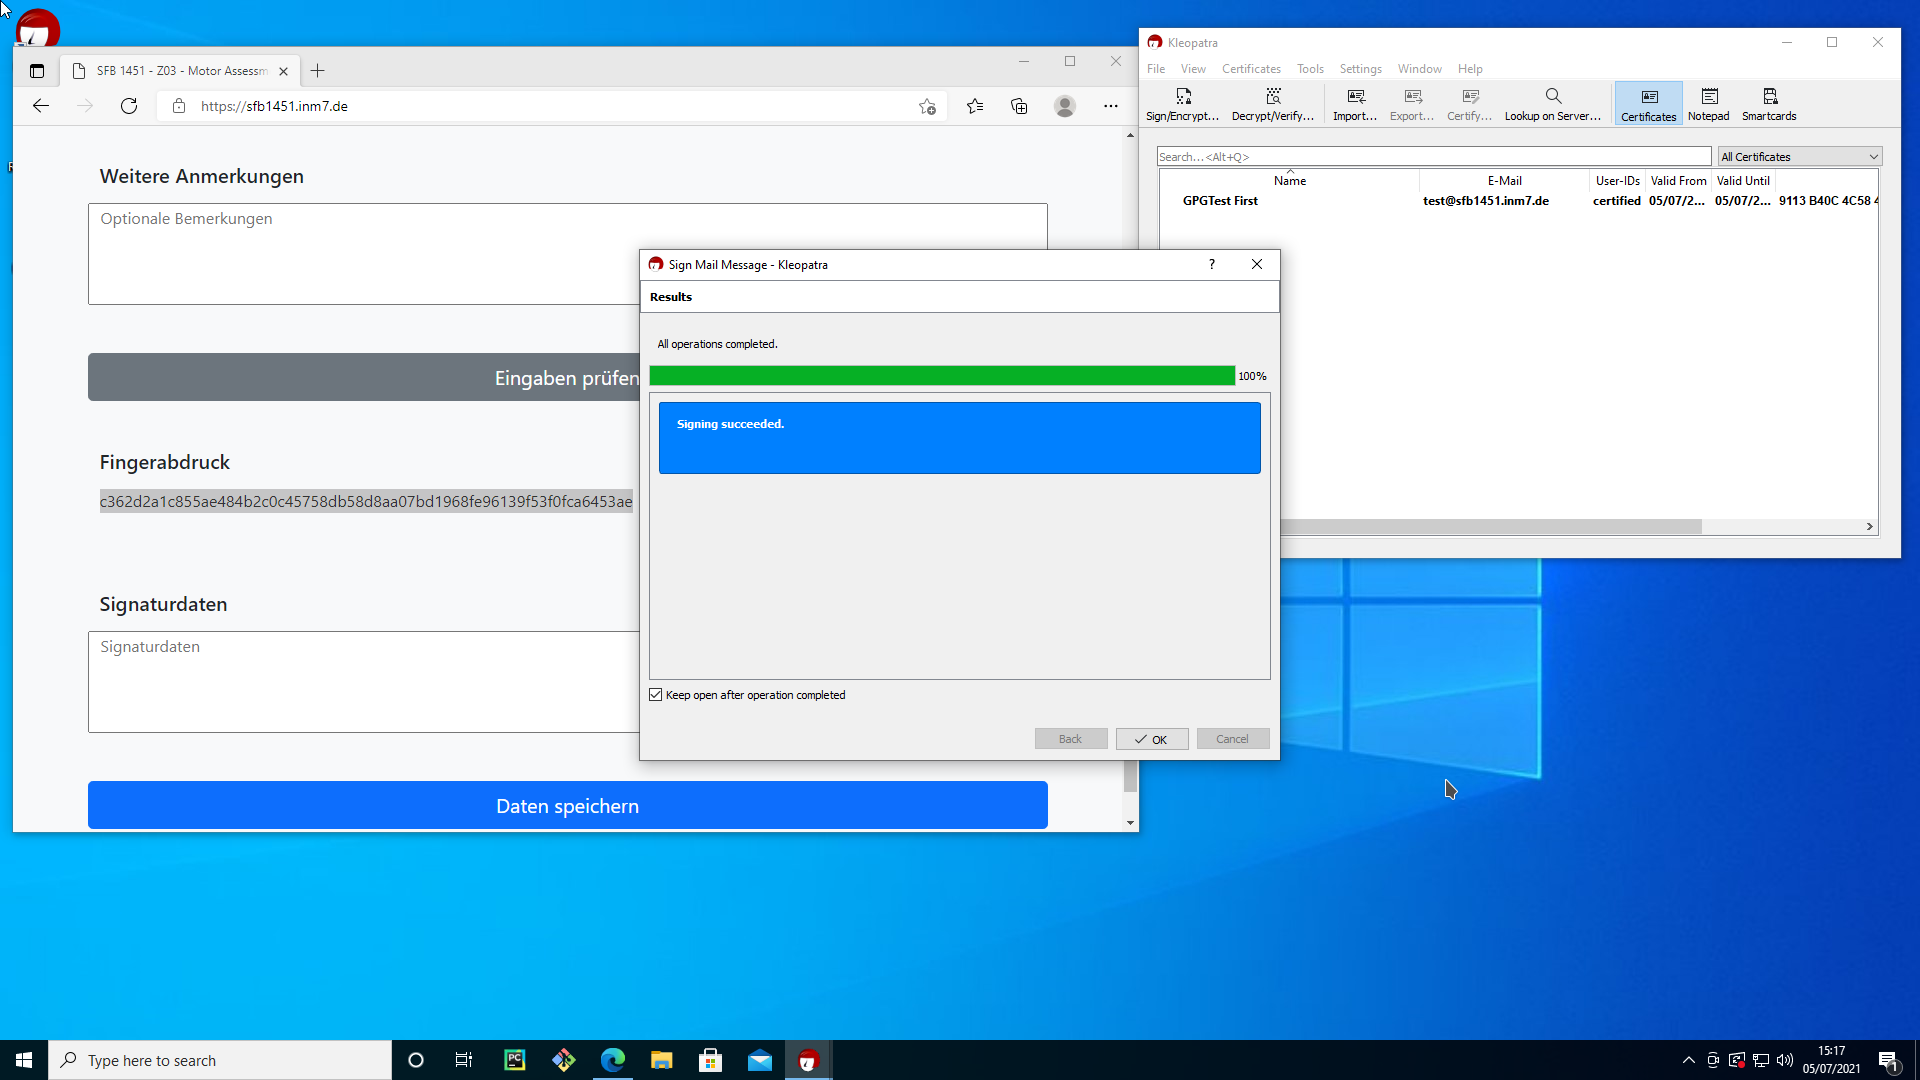This screenshot has height=1080, width=1920.
Task: Open Smartcards view in Kleopatra
Action: tap(1769, 104)
